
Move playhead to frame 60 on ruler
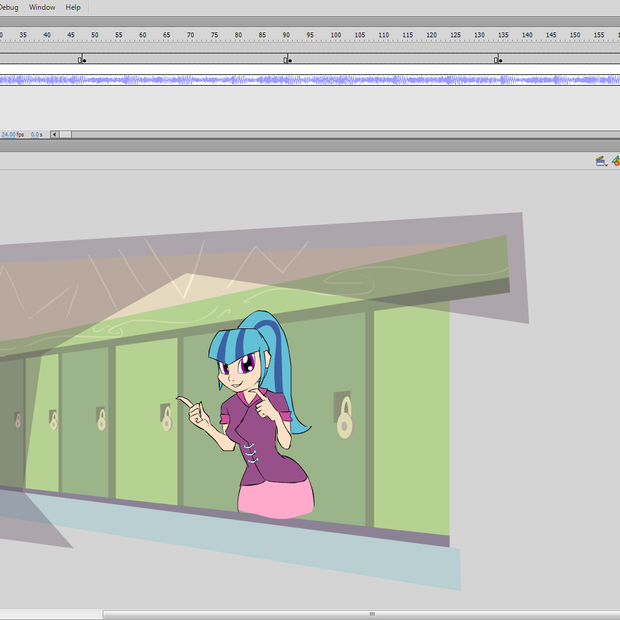[142, 35]
